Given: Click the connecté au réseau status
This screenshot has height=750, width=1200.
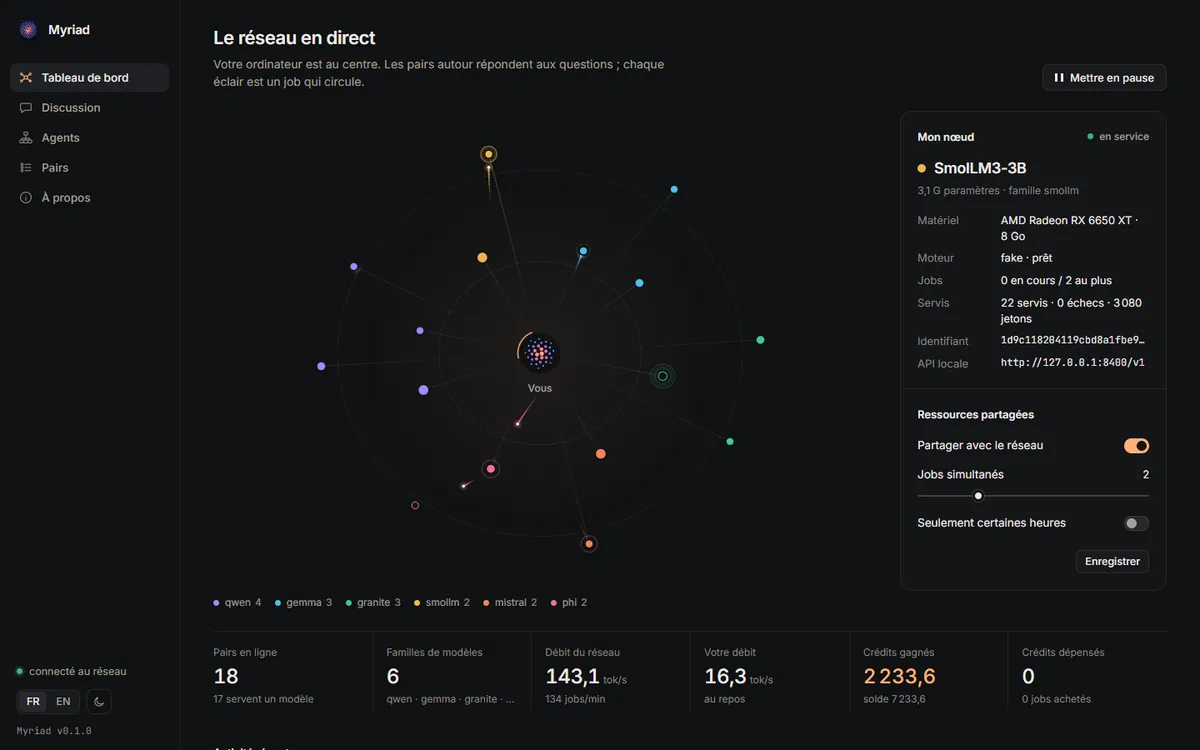Looking at the screenshot, I should click(71, 671).
